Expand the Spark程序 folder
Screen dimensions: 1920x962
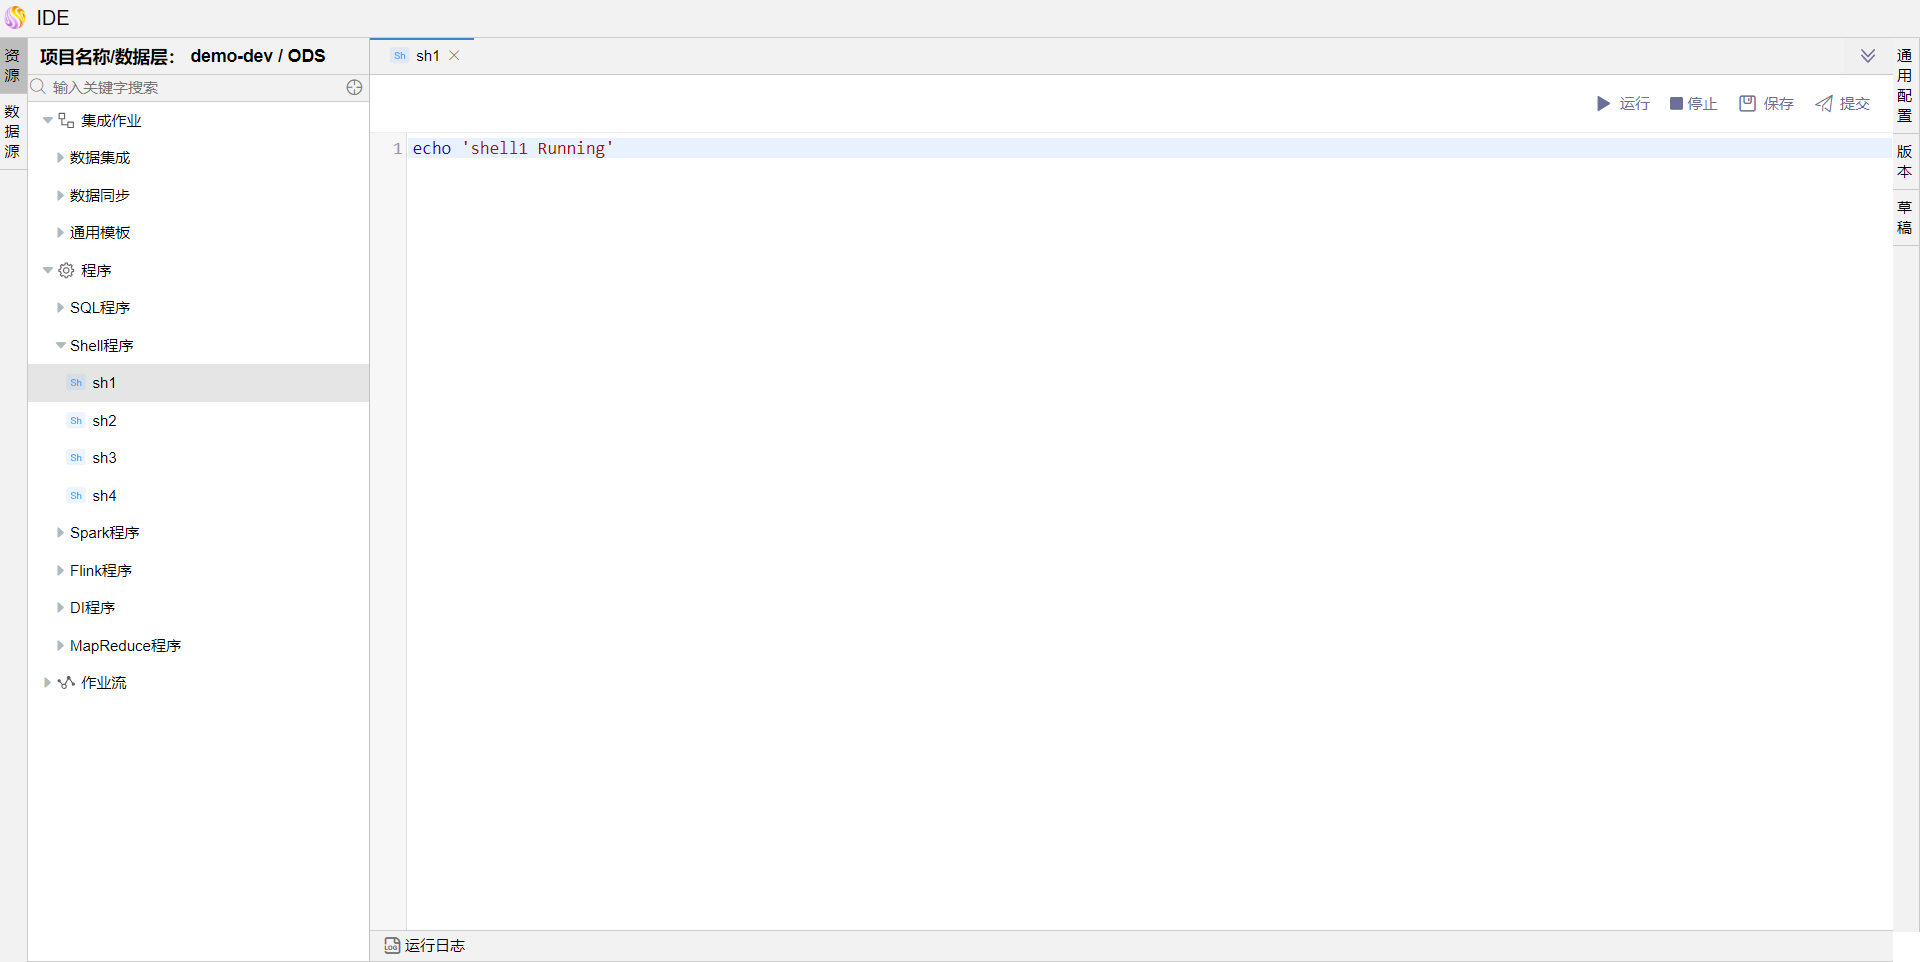pos(60,533)
